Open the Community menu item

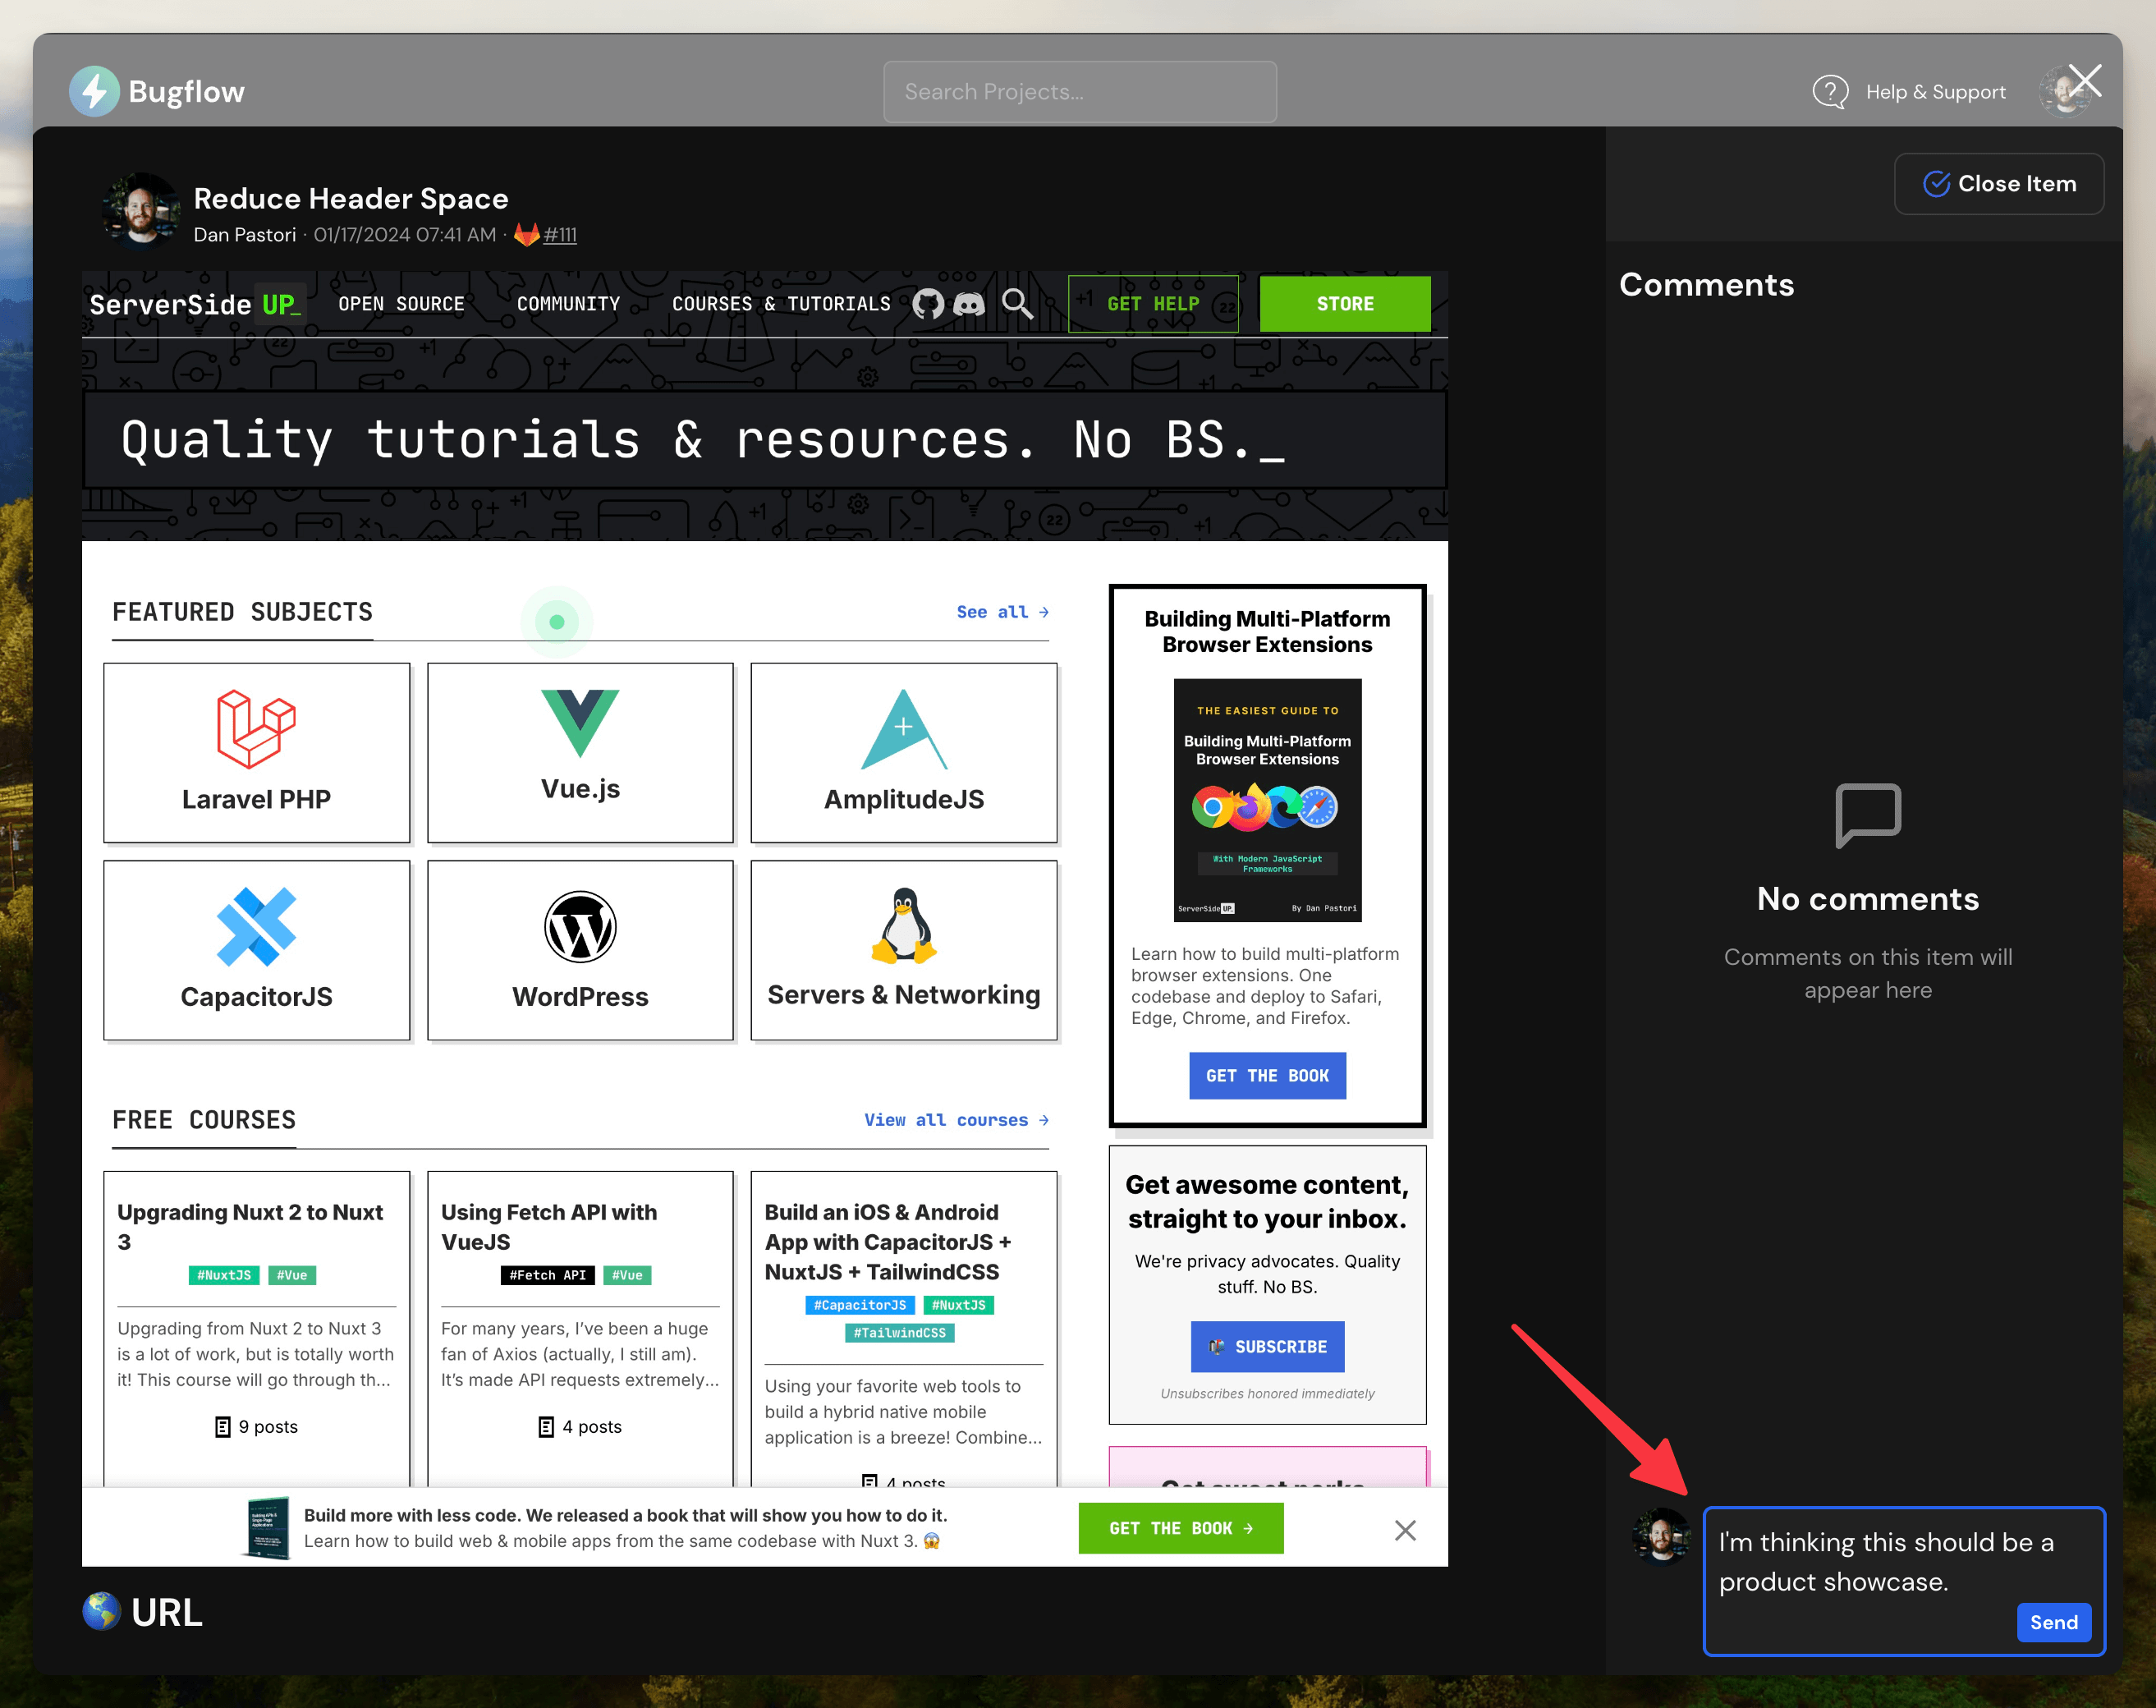coord(568,304)
